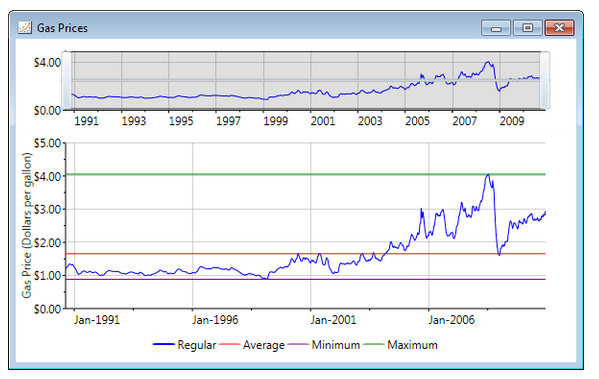Minimize the Gas Prices window
Screen dimensions: 599x379
coord(496,28)
